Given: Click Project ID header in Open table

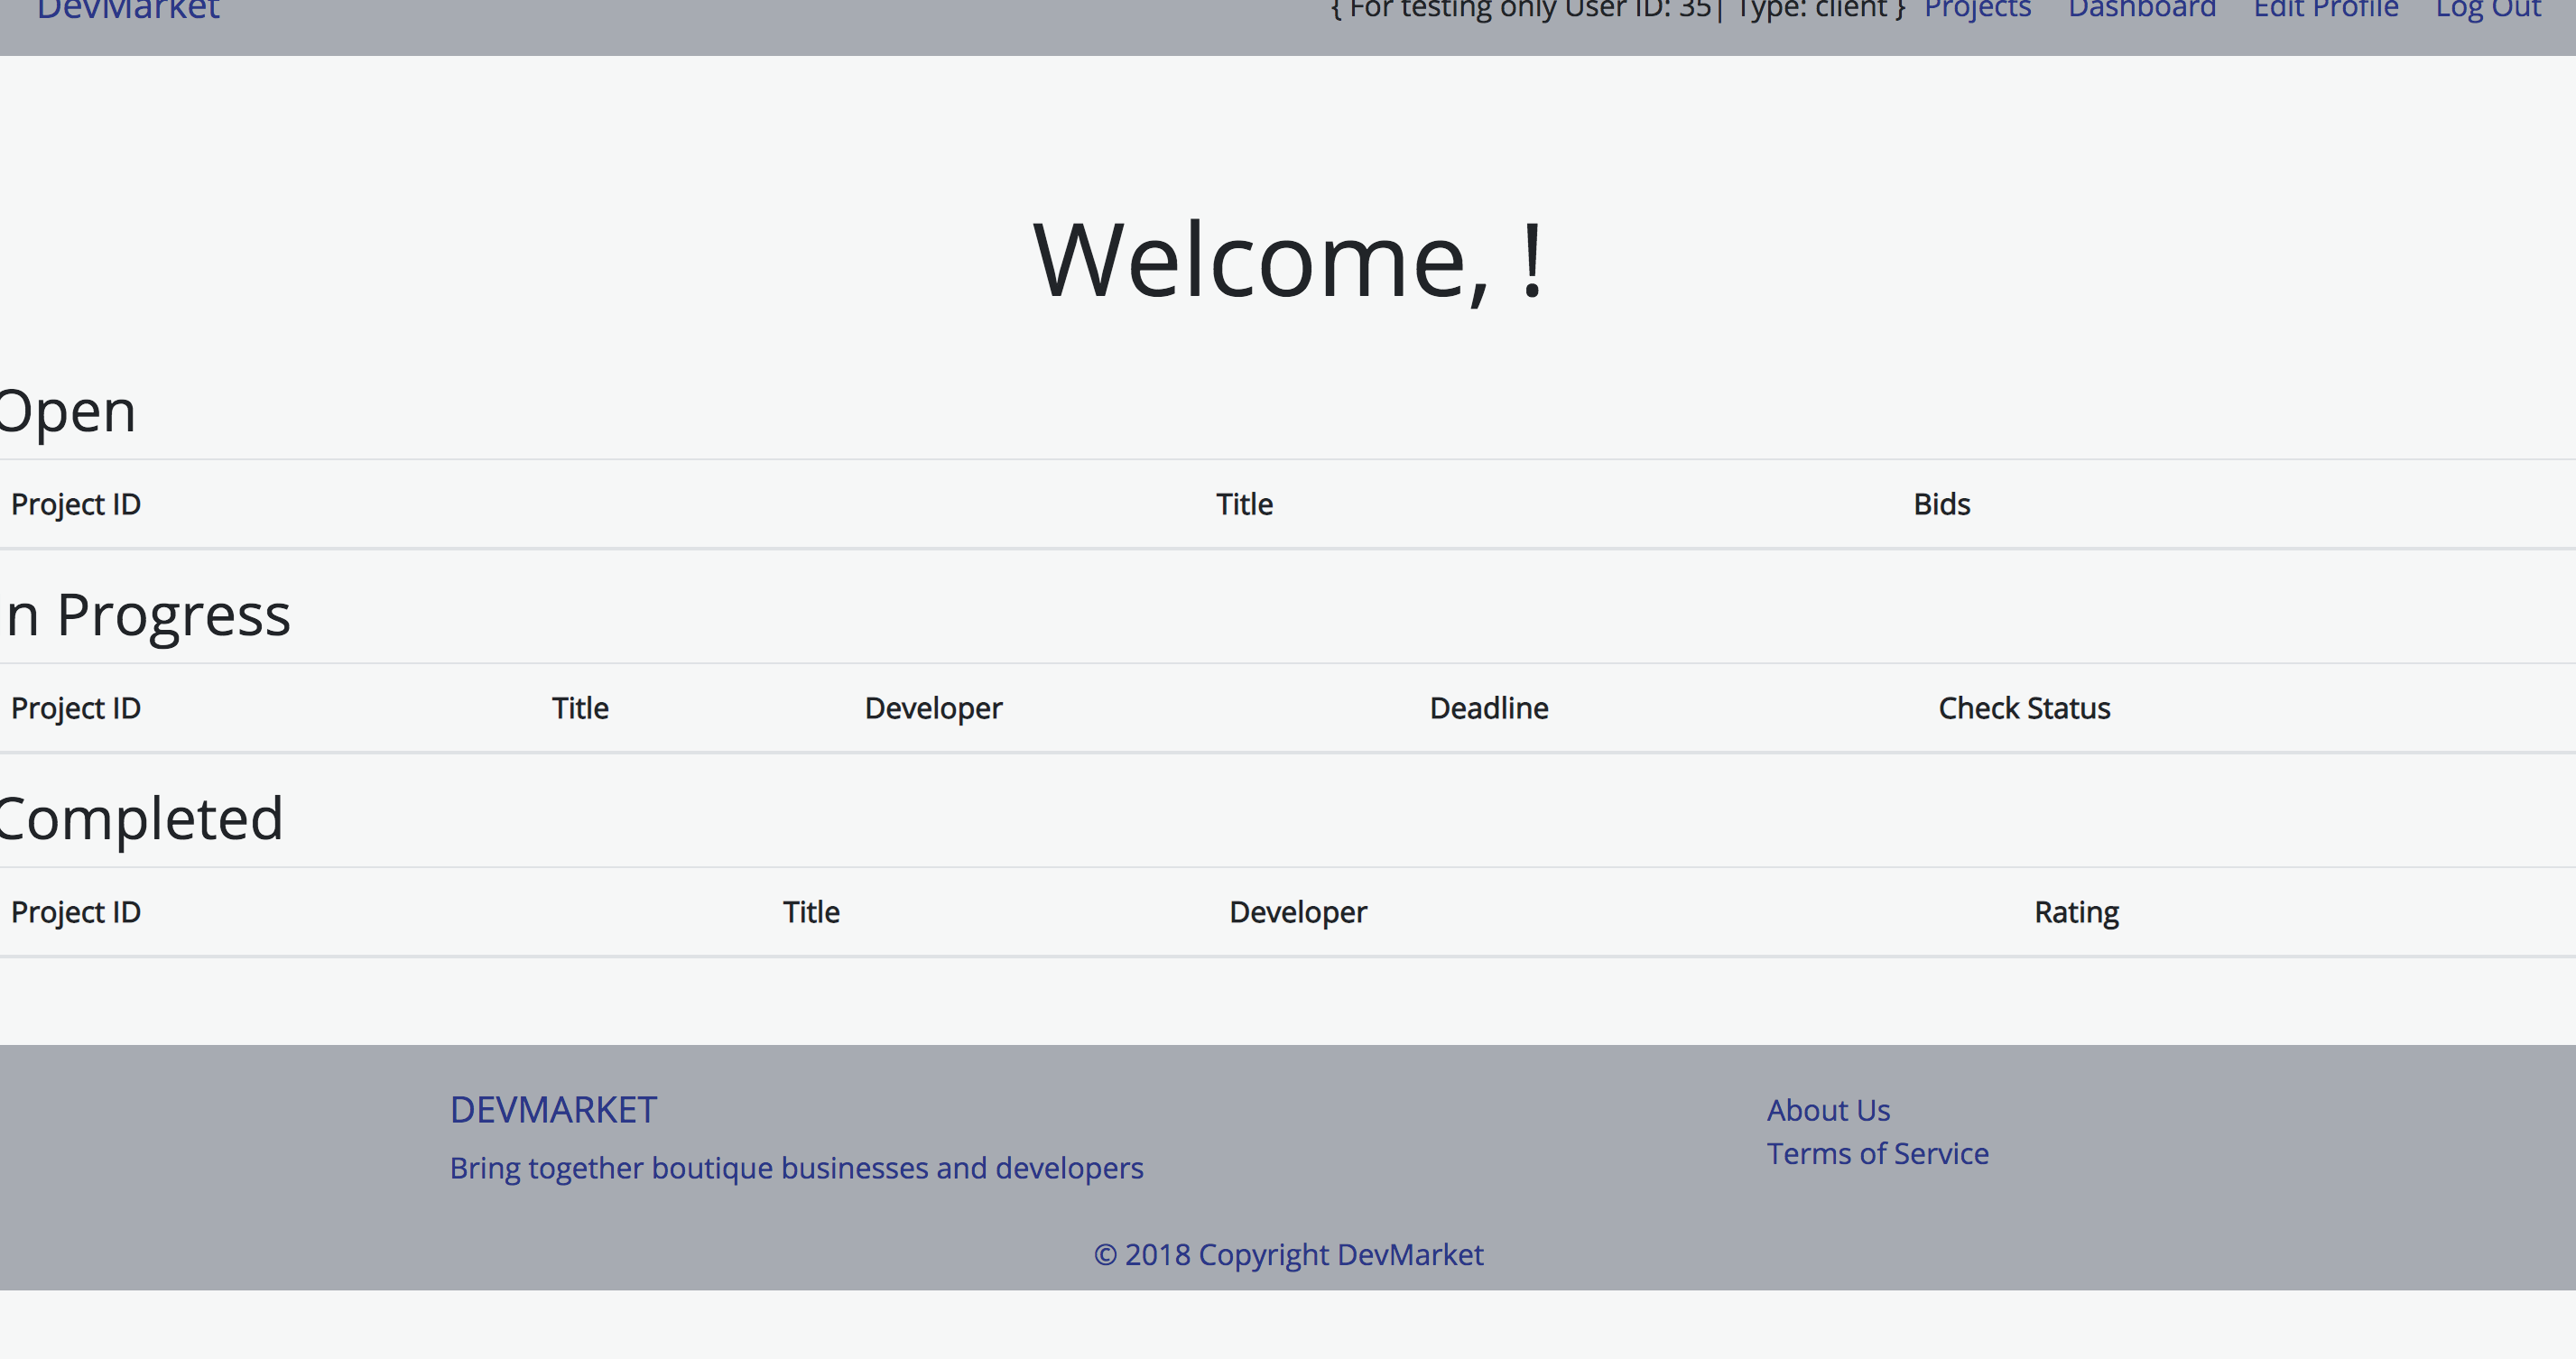Looking at the screenshot, I should [x=76, y=504].
